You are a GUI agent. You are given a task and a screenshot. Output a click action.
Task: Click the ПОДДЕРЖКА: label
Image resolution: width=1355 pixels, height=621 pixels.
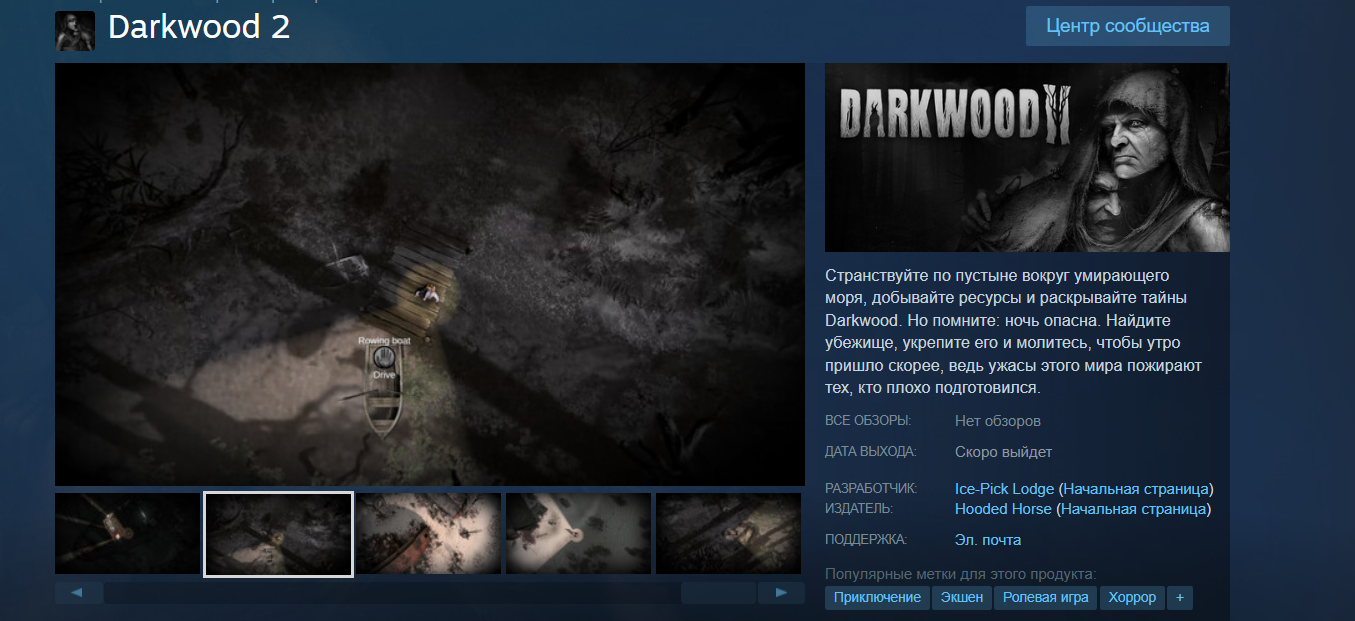tap(866, 540)
